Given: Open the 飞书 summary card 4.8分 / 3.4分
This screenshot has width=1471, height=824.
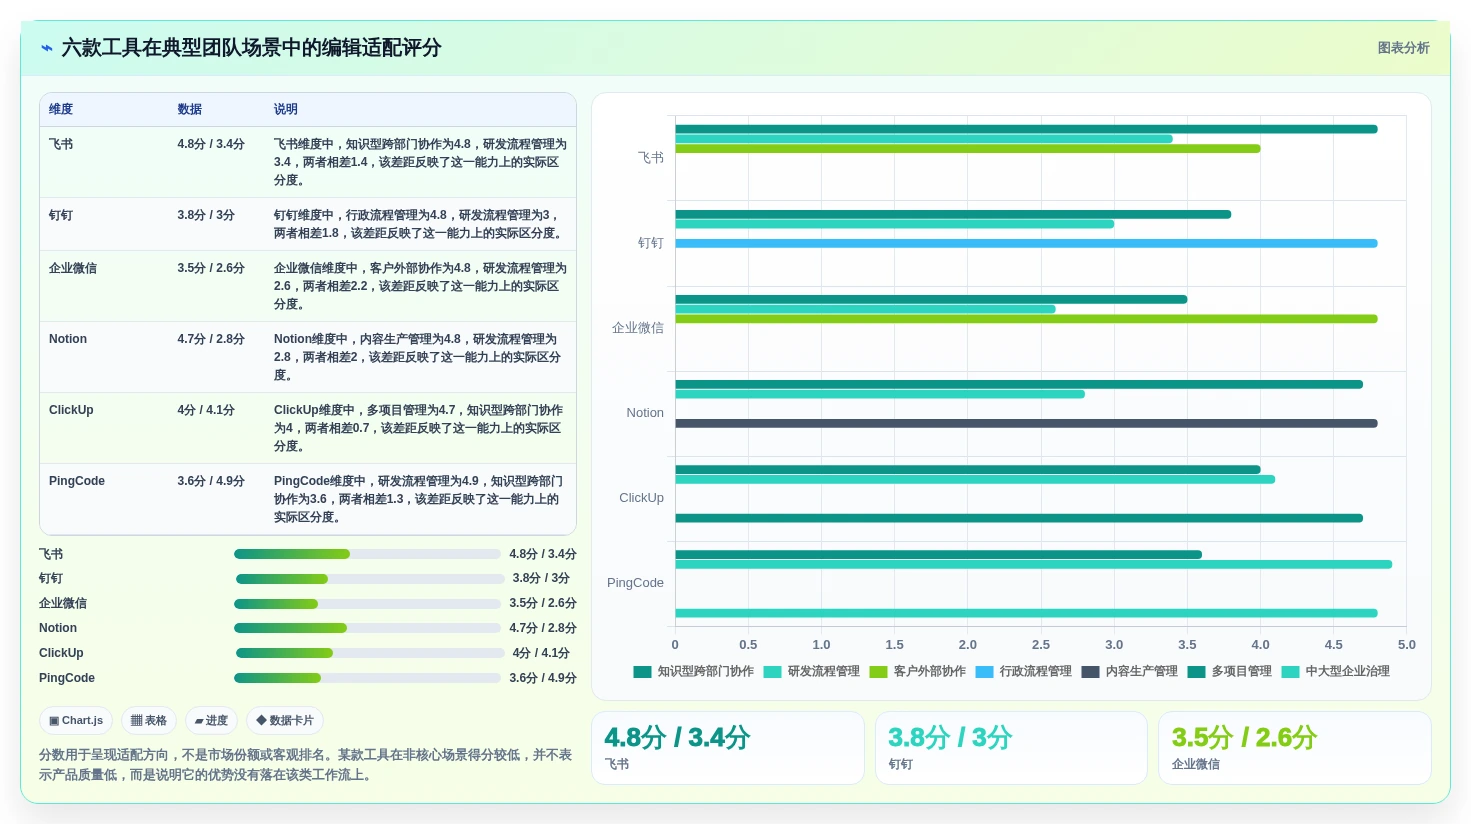Looking at the screenshot, I should click(728, 748).
